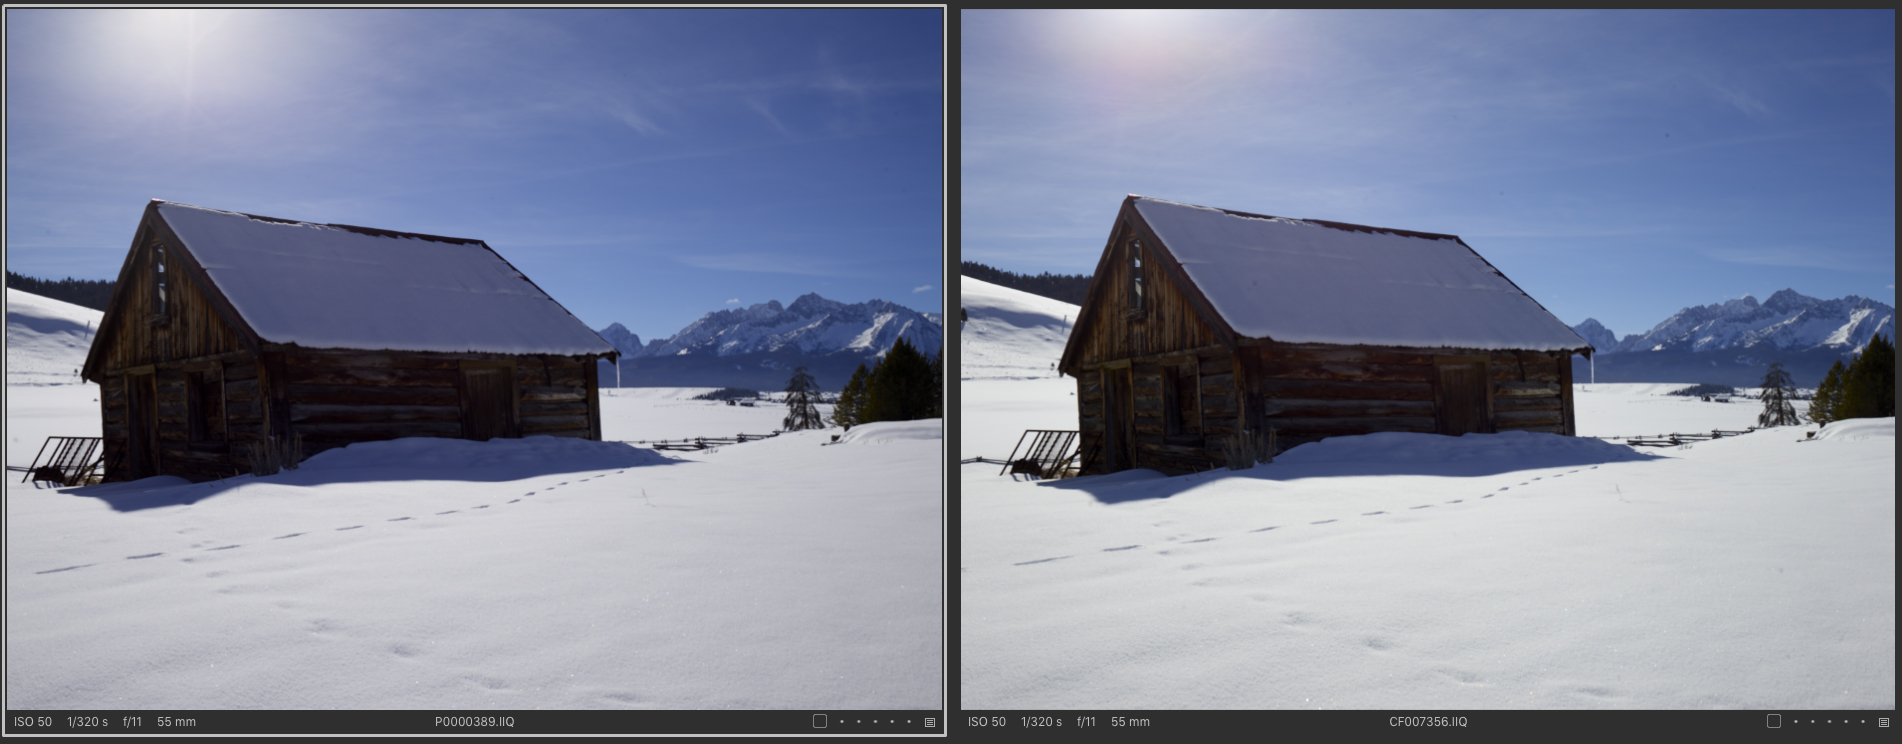Viewport: 1902px width, 744px height.
Task: Set four-star rating on CF007356.IIQ
Action: point(1846,722)
